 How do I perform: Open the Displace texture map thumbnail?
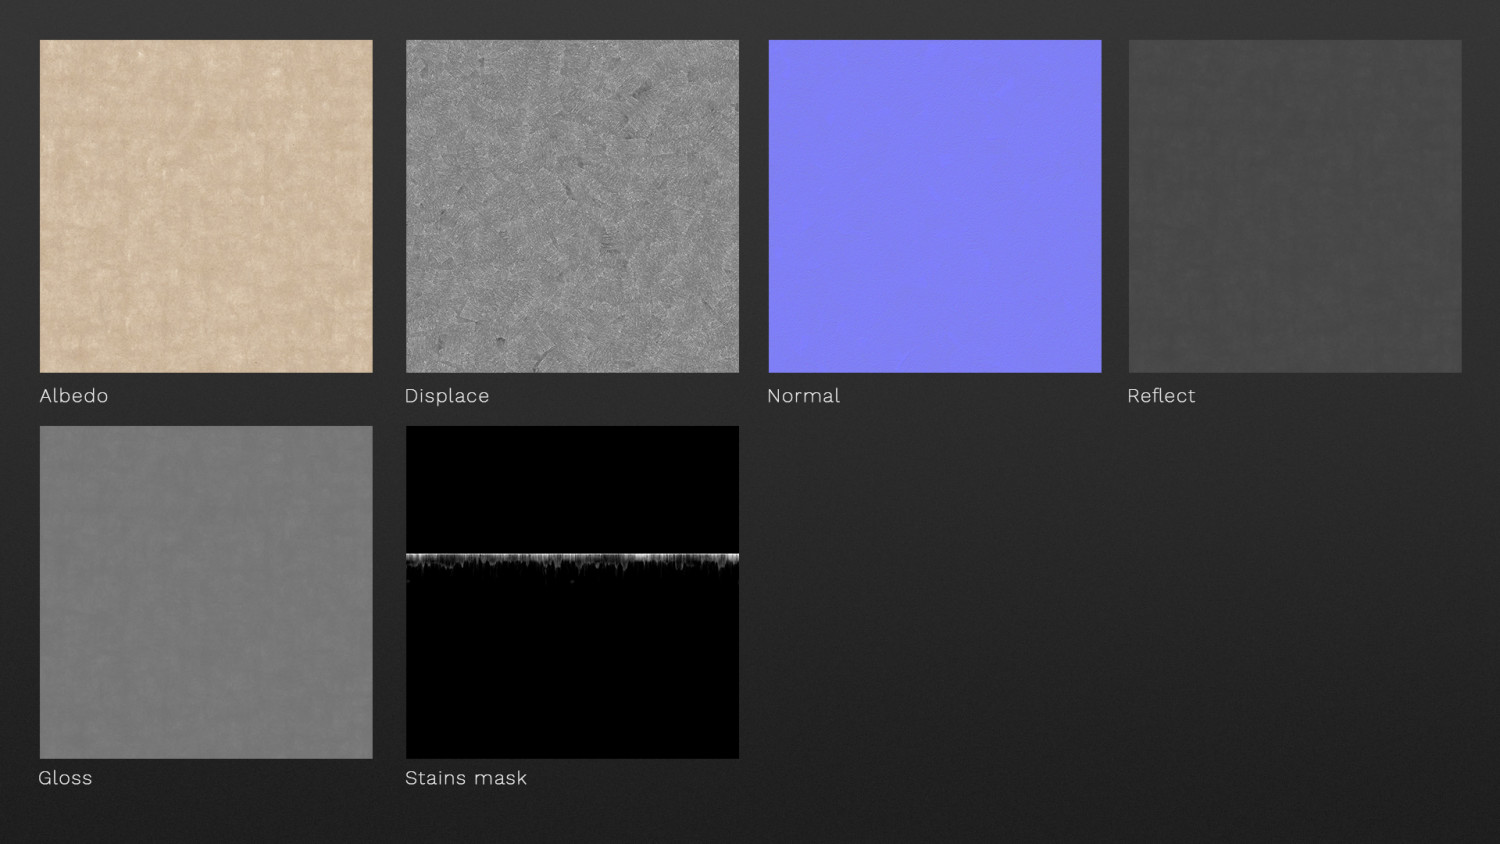(572, 206)
